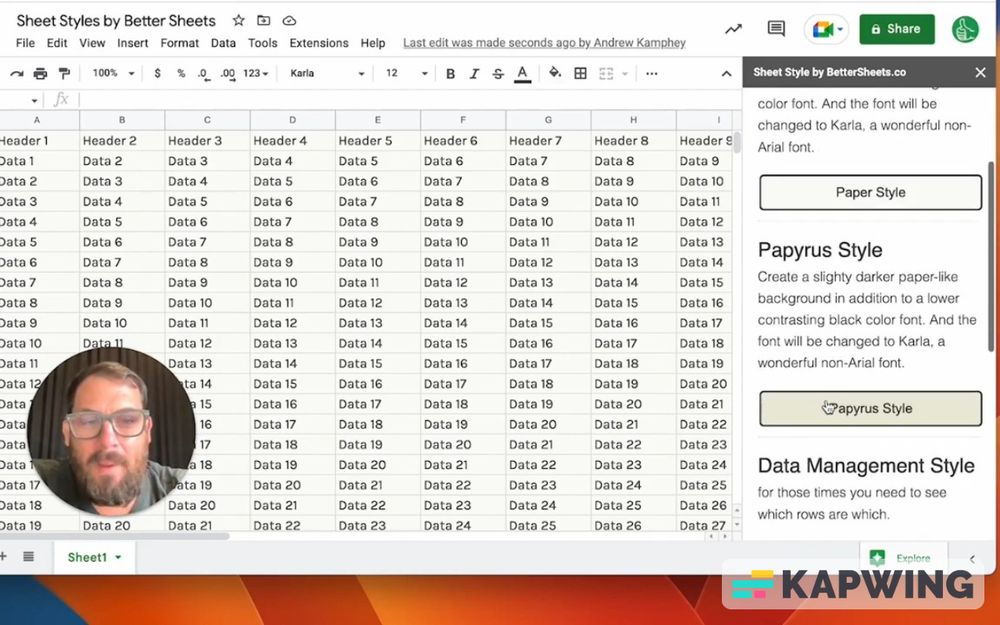The width and height of the screenshot is (1000, 625).
Task: Format value as percent
Action: click(180, 73)
